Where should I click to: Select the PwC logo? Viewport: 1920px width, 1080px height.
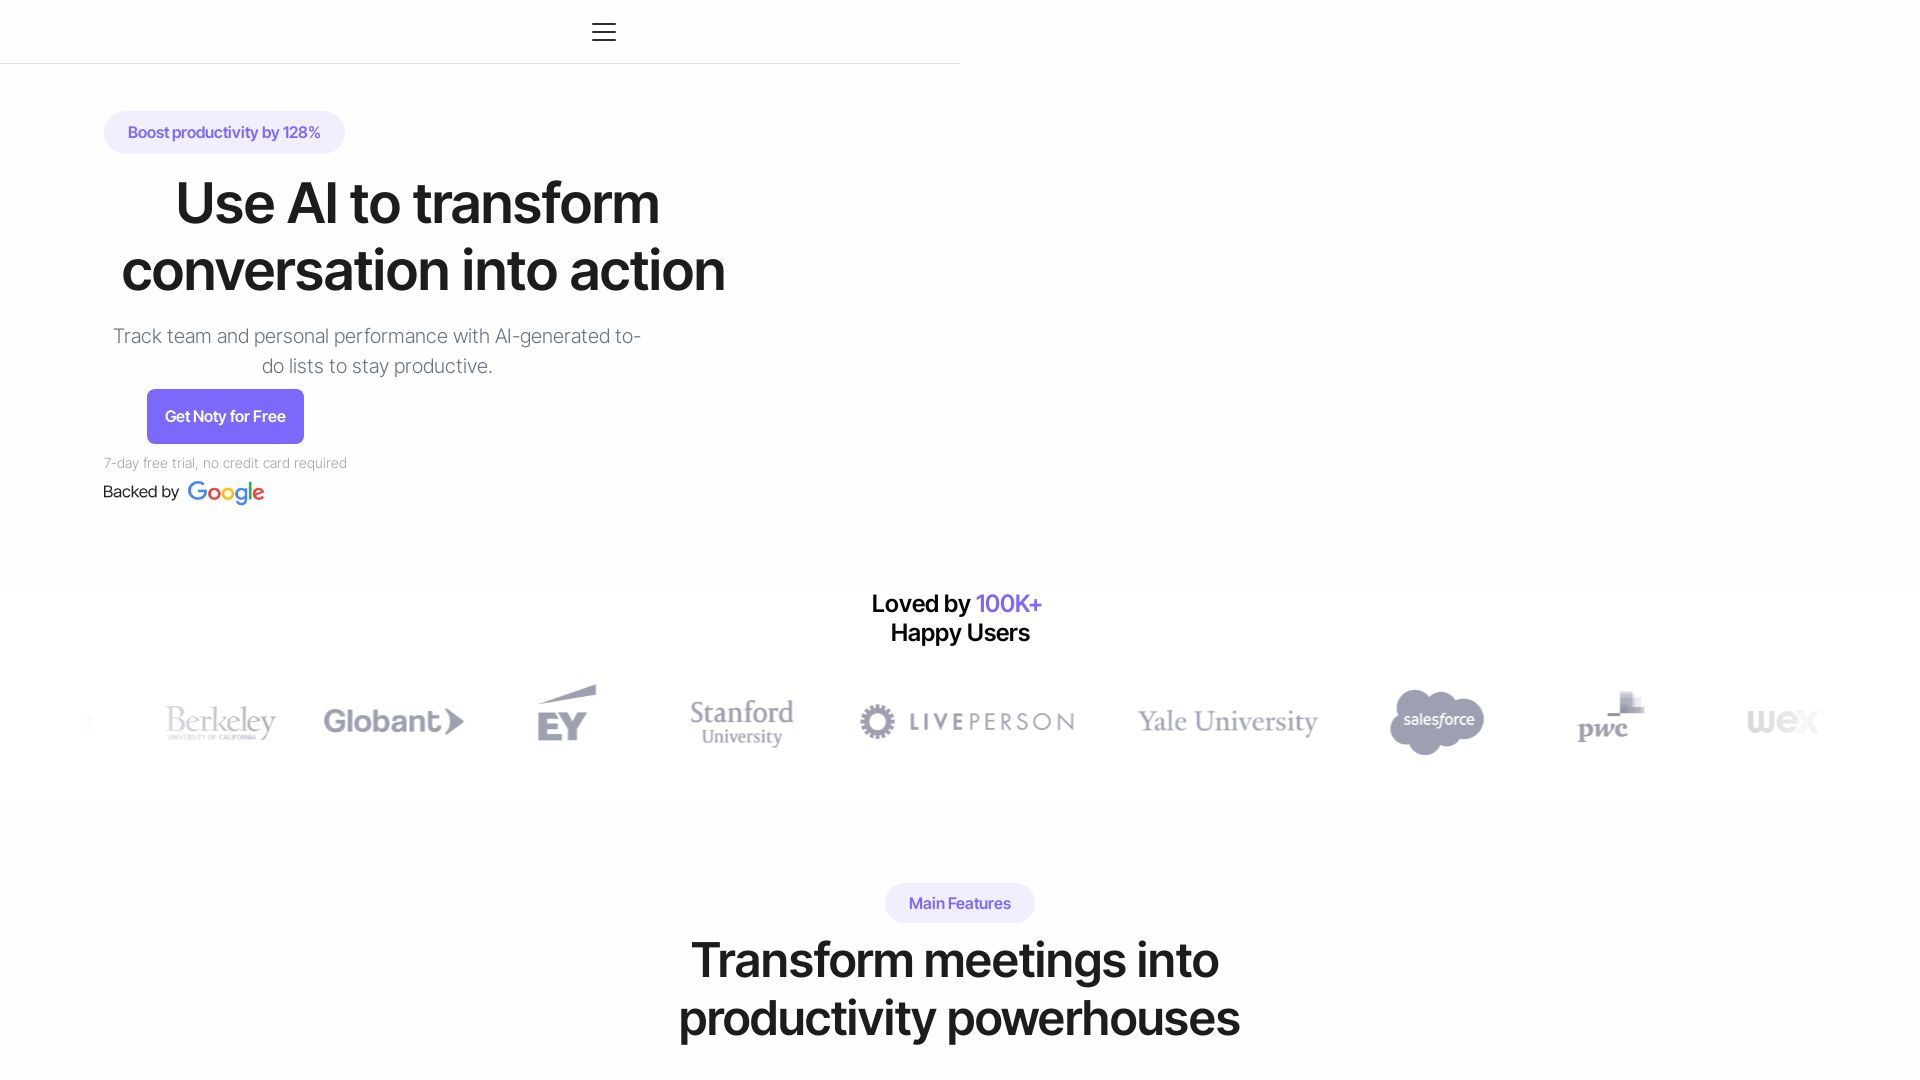pos(1609,718)
